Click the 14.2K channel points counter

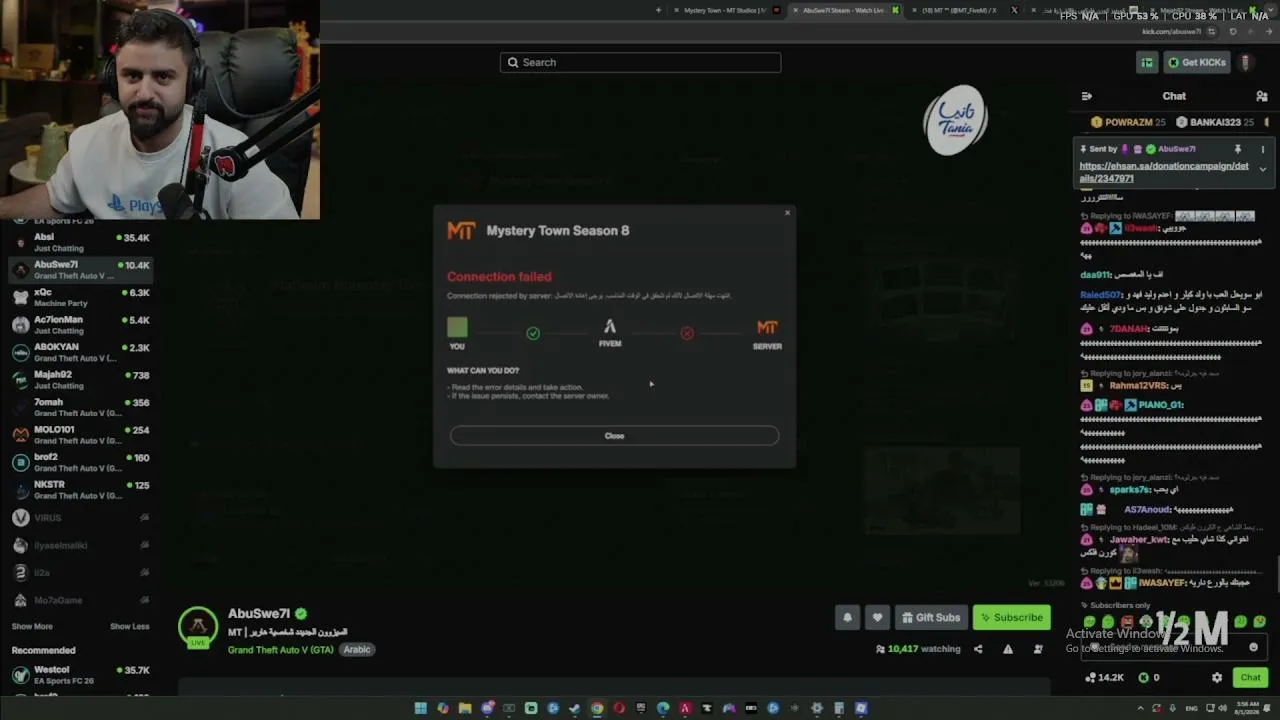pyautogui.click(x=1105, y=677)
